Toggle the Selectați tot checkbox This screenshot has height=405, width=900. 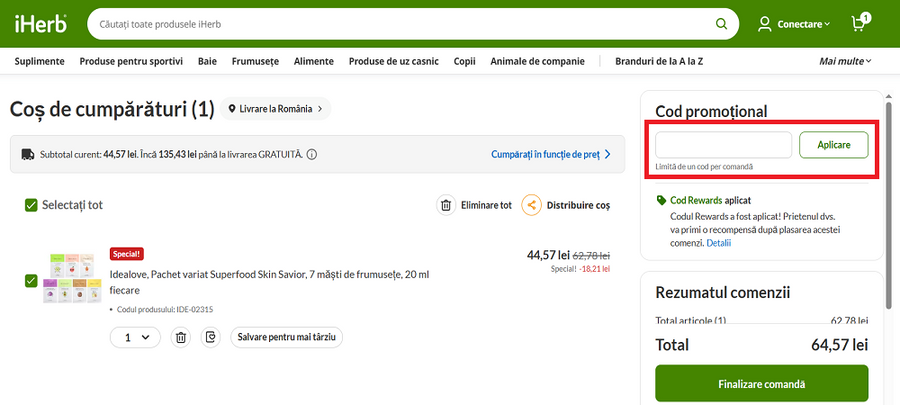[31, 205]
